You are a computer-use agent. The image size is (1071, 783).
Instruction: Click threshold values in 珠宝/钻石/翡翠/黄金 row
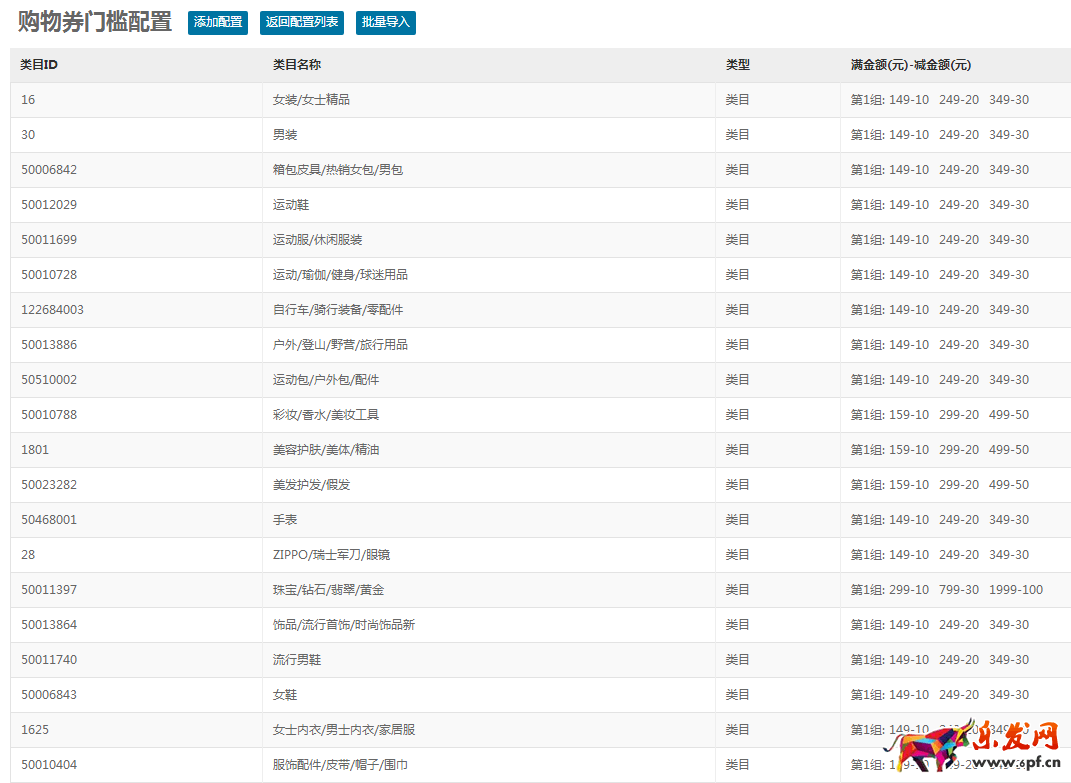pyautogui.click(x=946, y=590)
